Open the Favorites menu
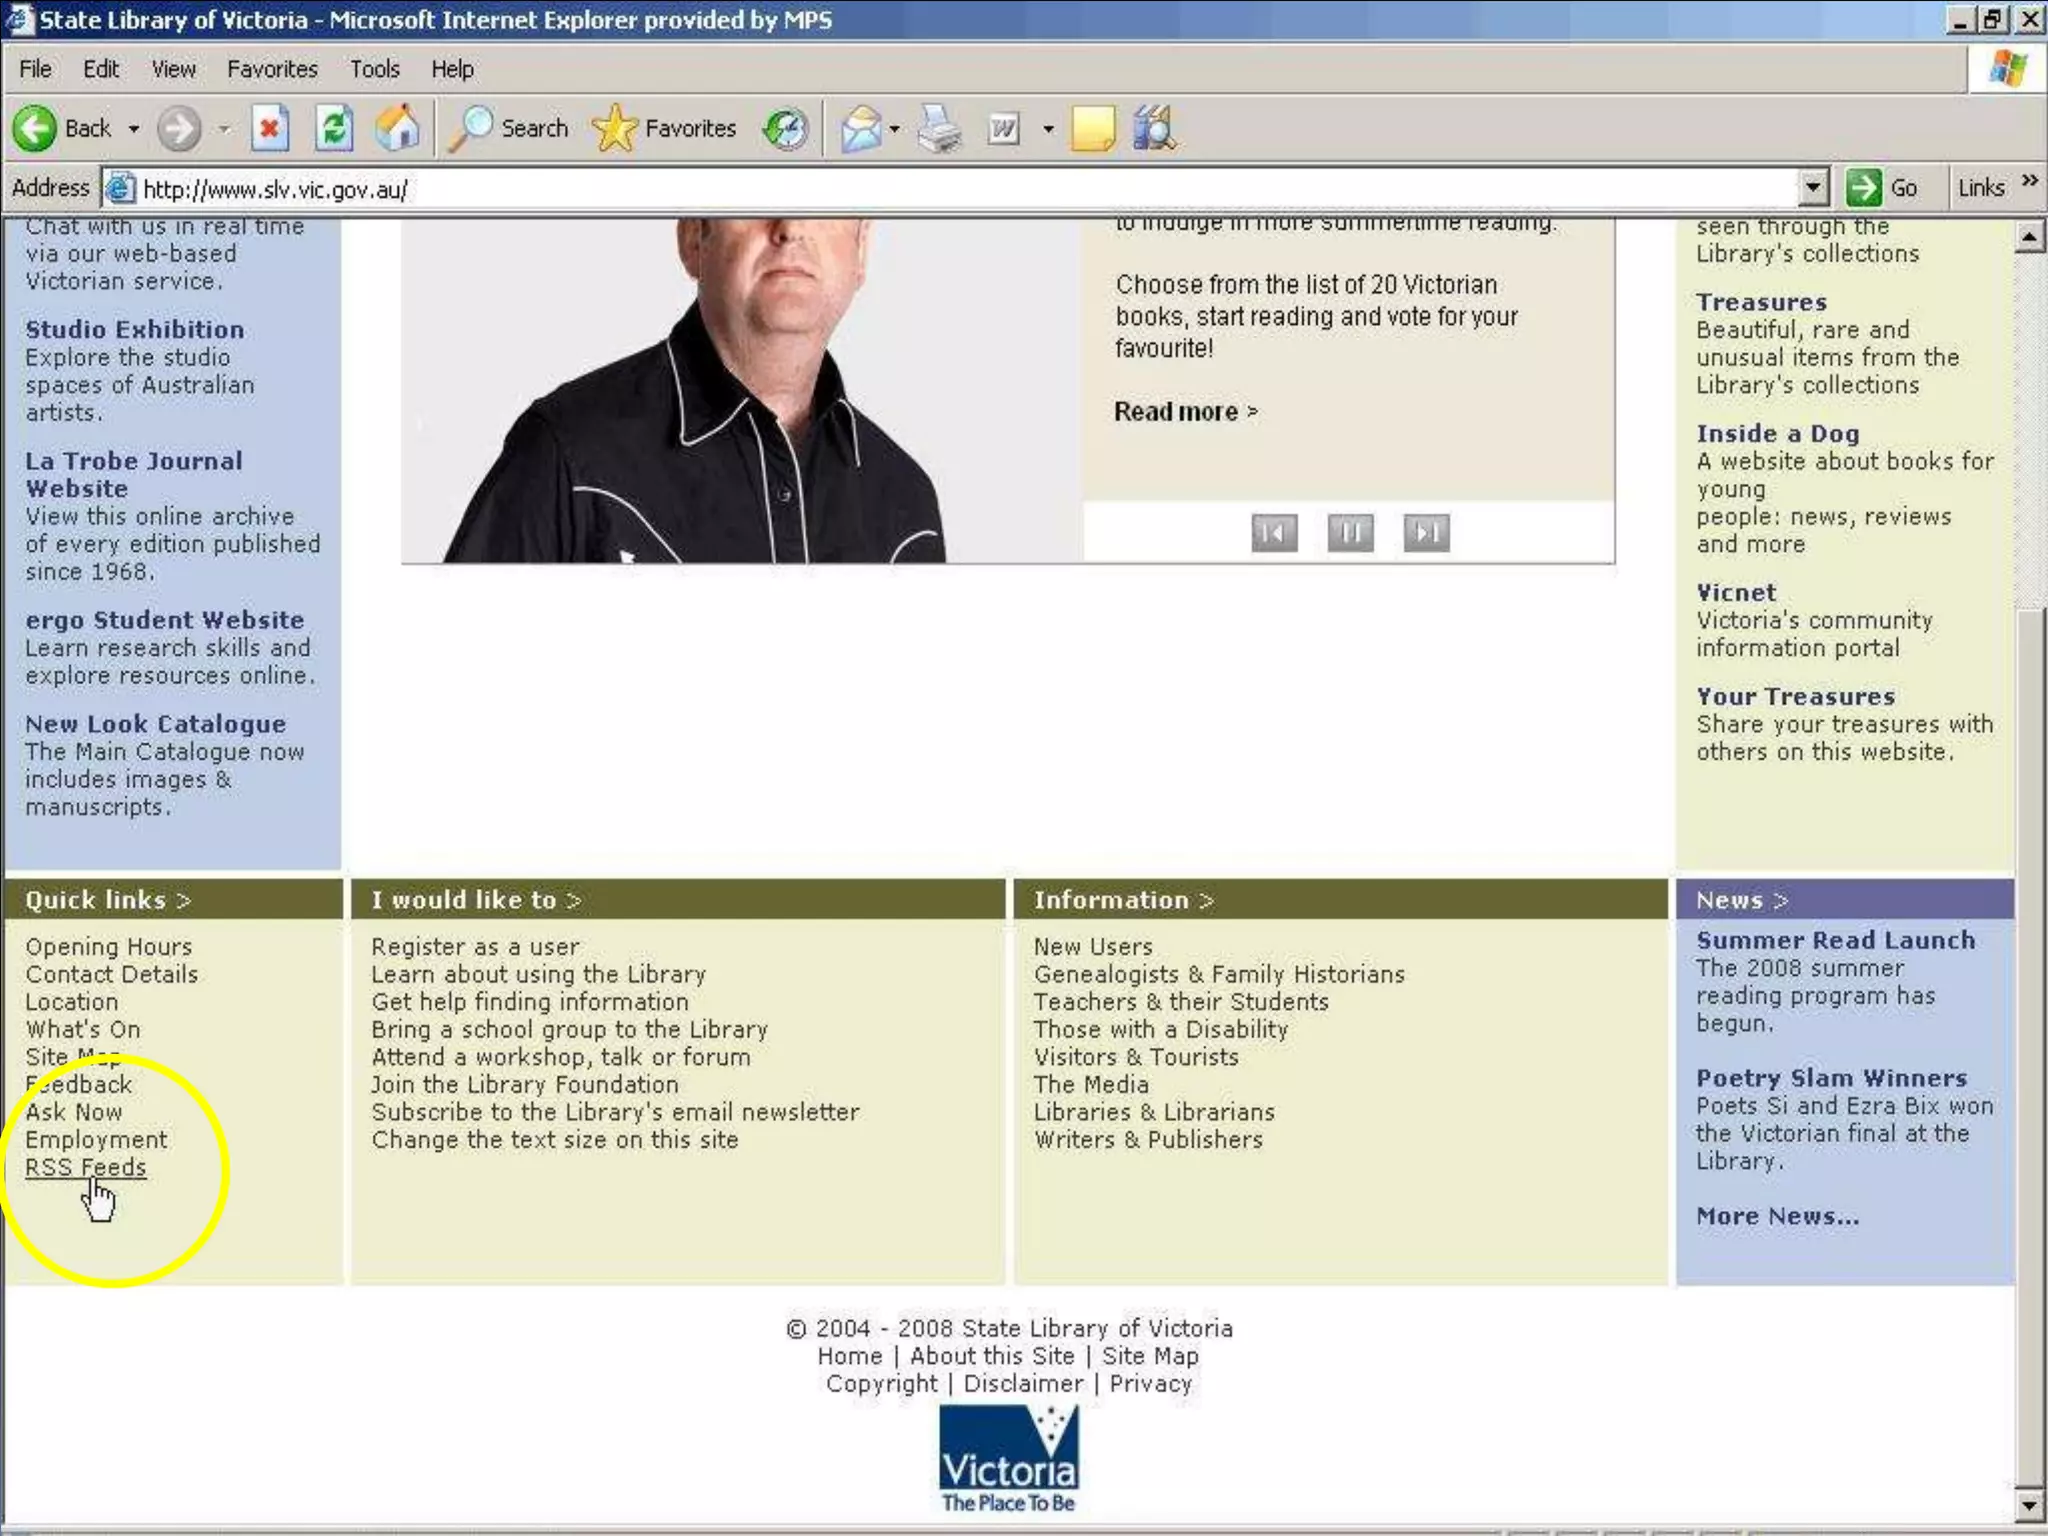This screenshot has height=1536, width=2048. 272,69
